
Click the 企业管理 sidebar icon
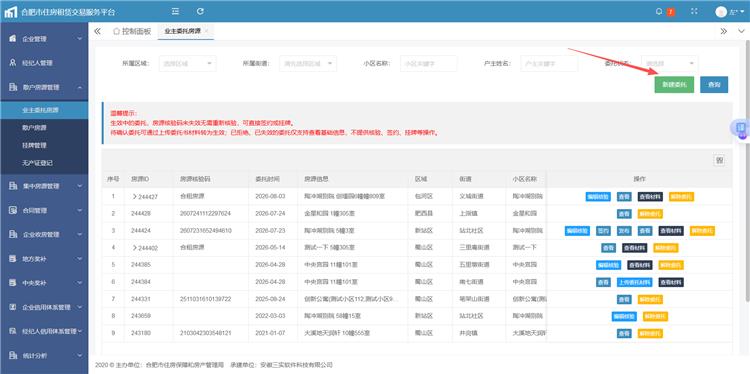point(13,39)
